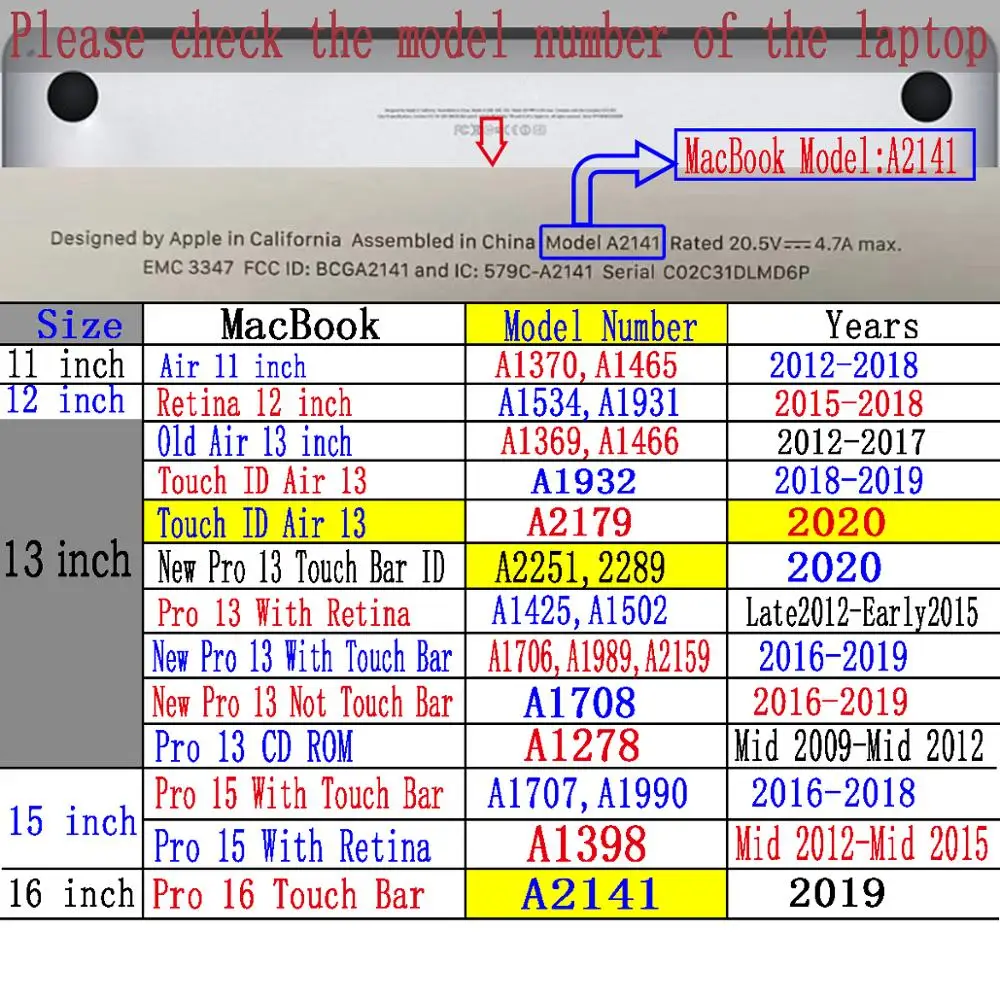Click the 'Pro 13 CD ROM' cell

coord(304,746)
